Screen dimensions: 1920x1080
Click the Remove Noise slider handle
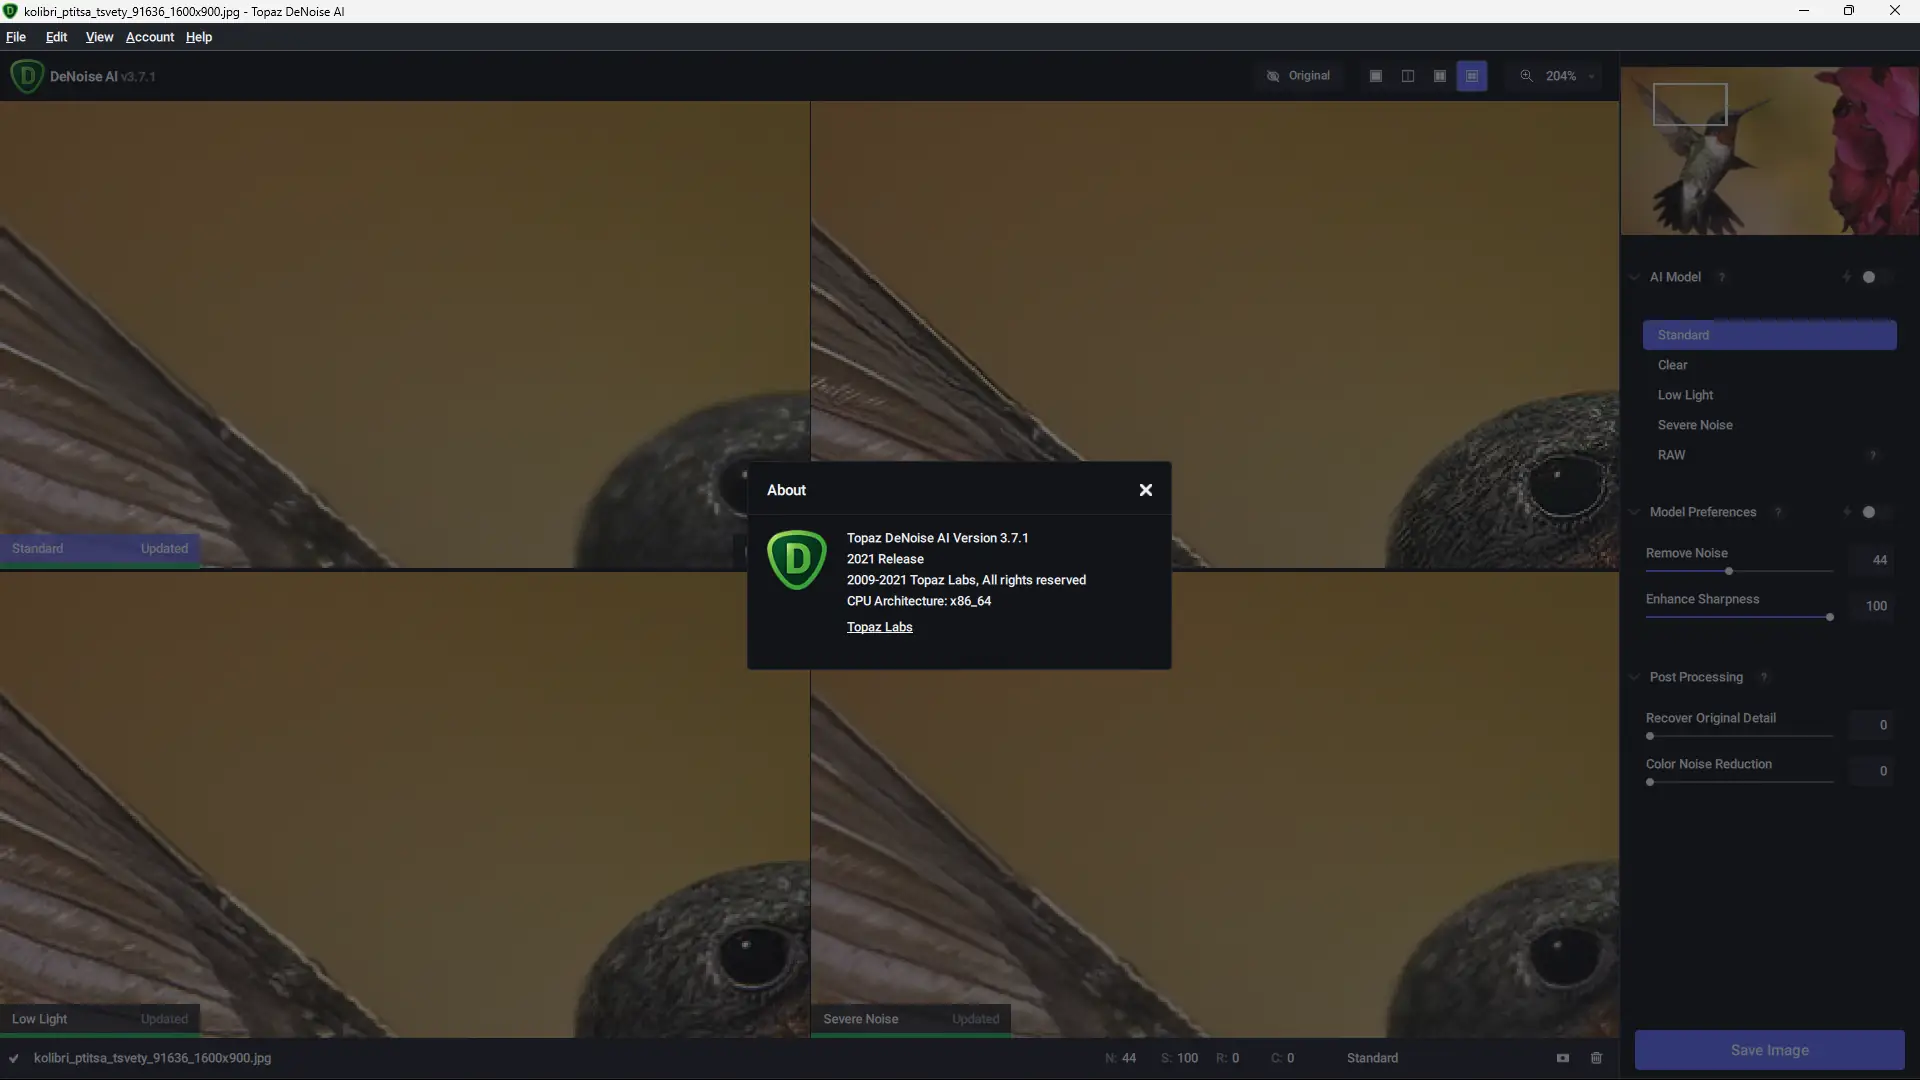coord(1729,571)
